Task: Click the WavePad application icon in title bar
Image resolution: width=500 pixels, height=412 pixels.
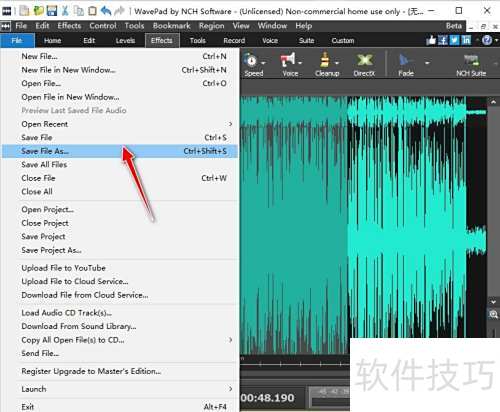Action: click(6, 11)
